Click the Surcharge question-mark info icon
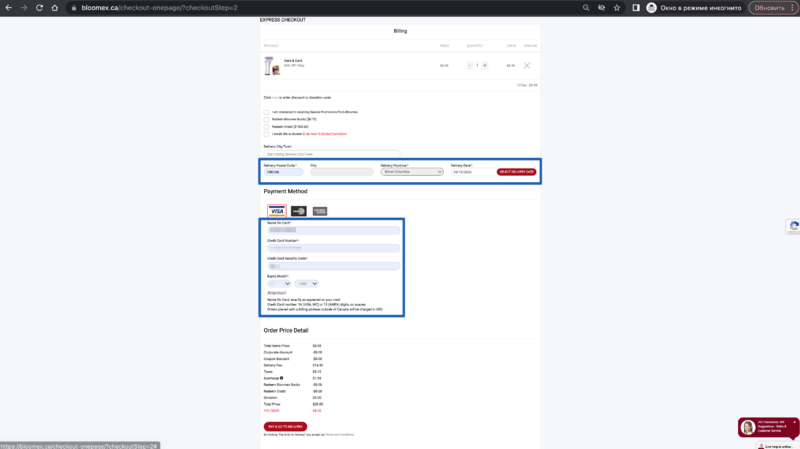The height and width of the screenshot is (449, 800). click(282, 378)
